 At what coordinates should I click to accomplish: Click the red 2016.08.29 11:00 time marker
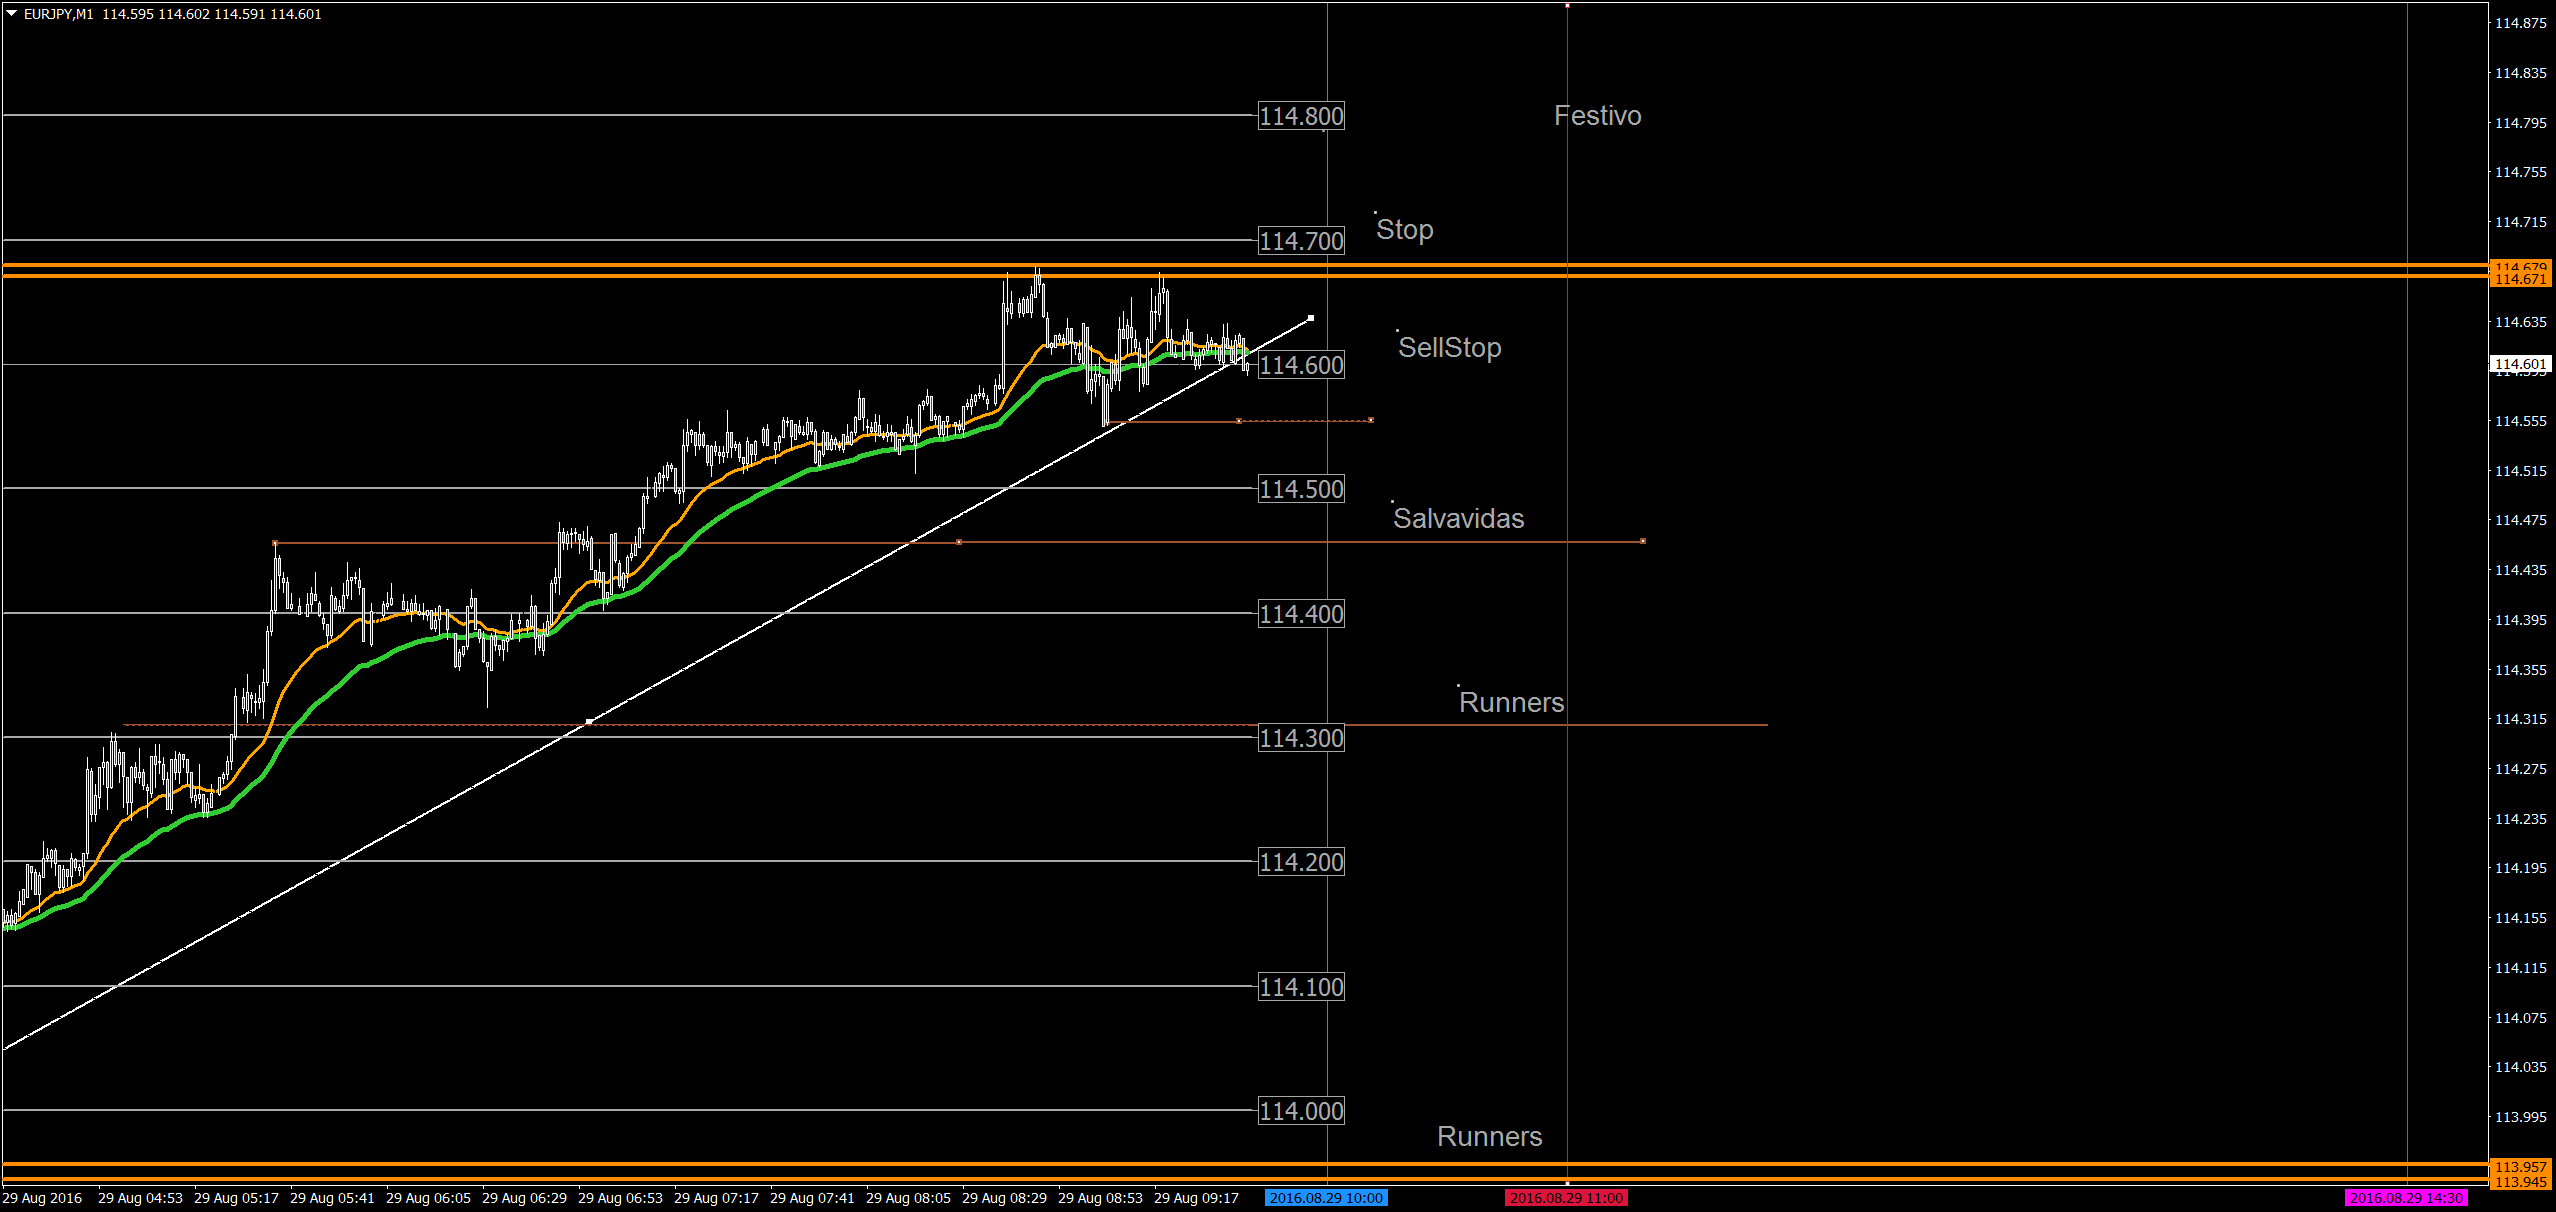[x=1566, y=1198]
